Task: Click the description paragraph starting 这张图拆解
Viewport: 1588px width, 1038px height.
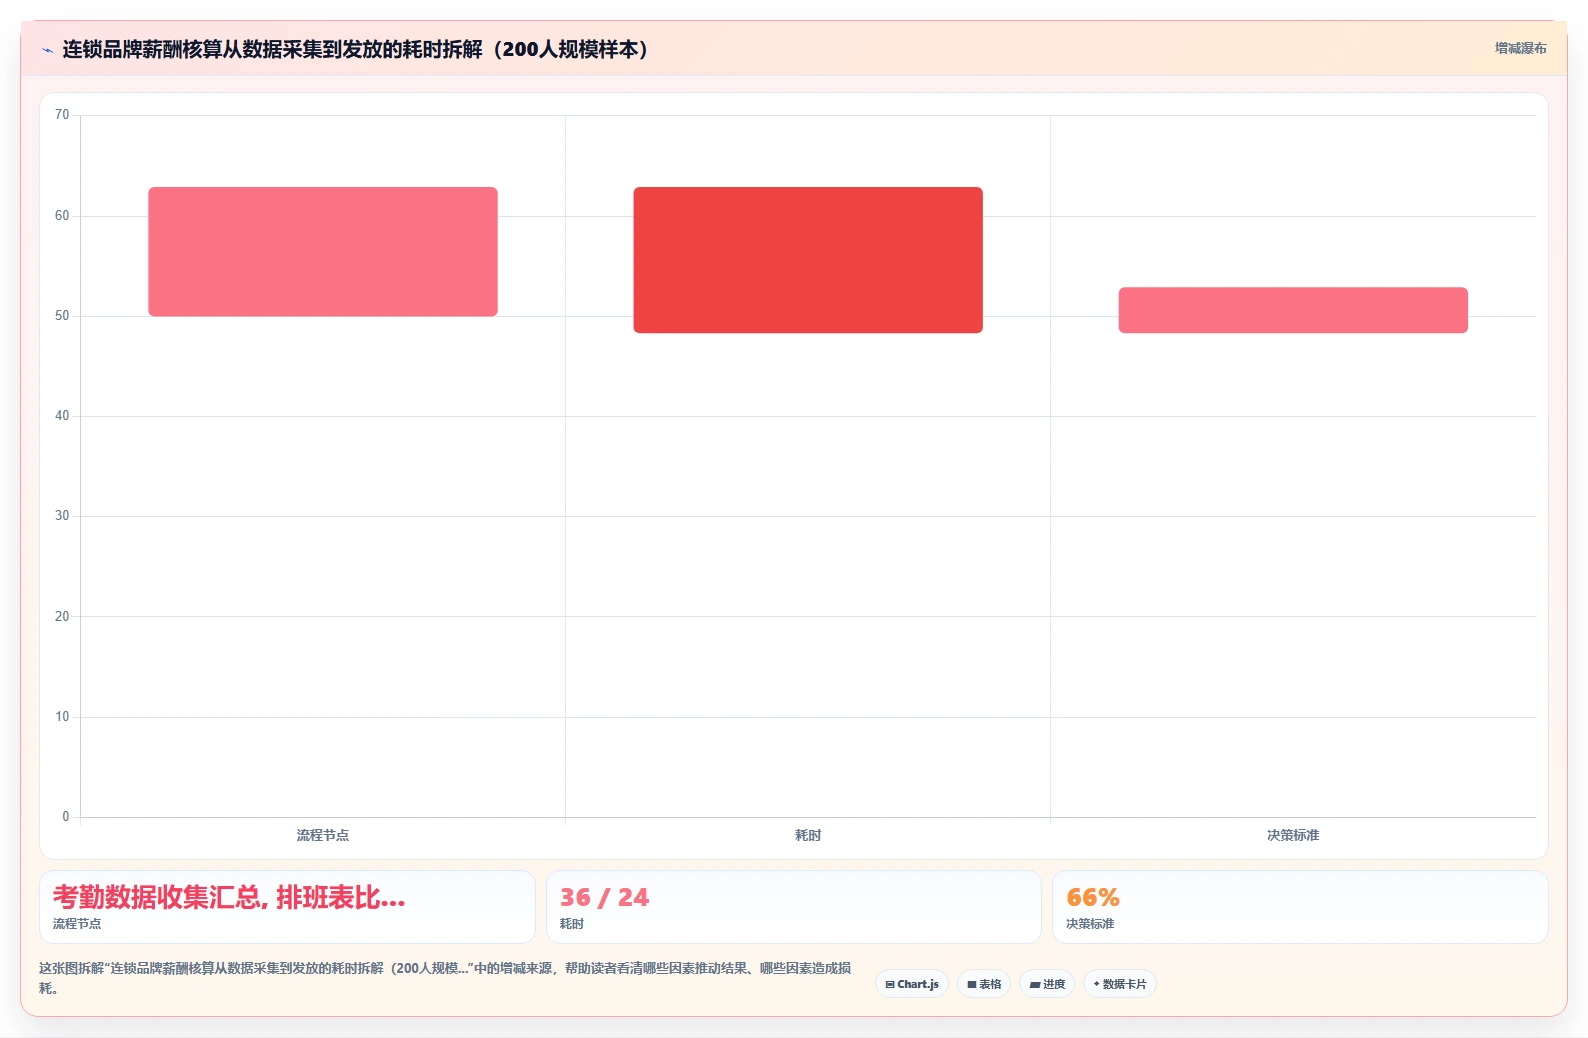Action: click(x=445, y=978)
